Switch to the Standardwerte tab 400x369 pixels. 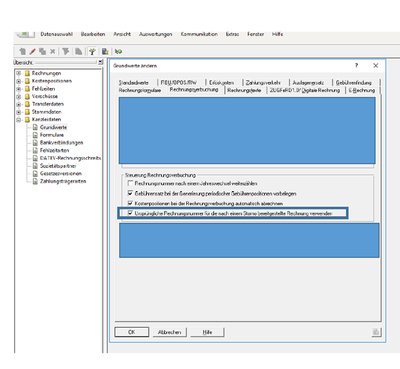click(x=134, y=82)
